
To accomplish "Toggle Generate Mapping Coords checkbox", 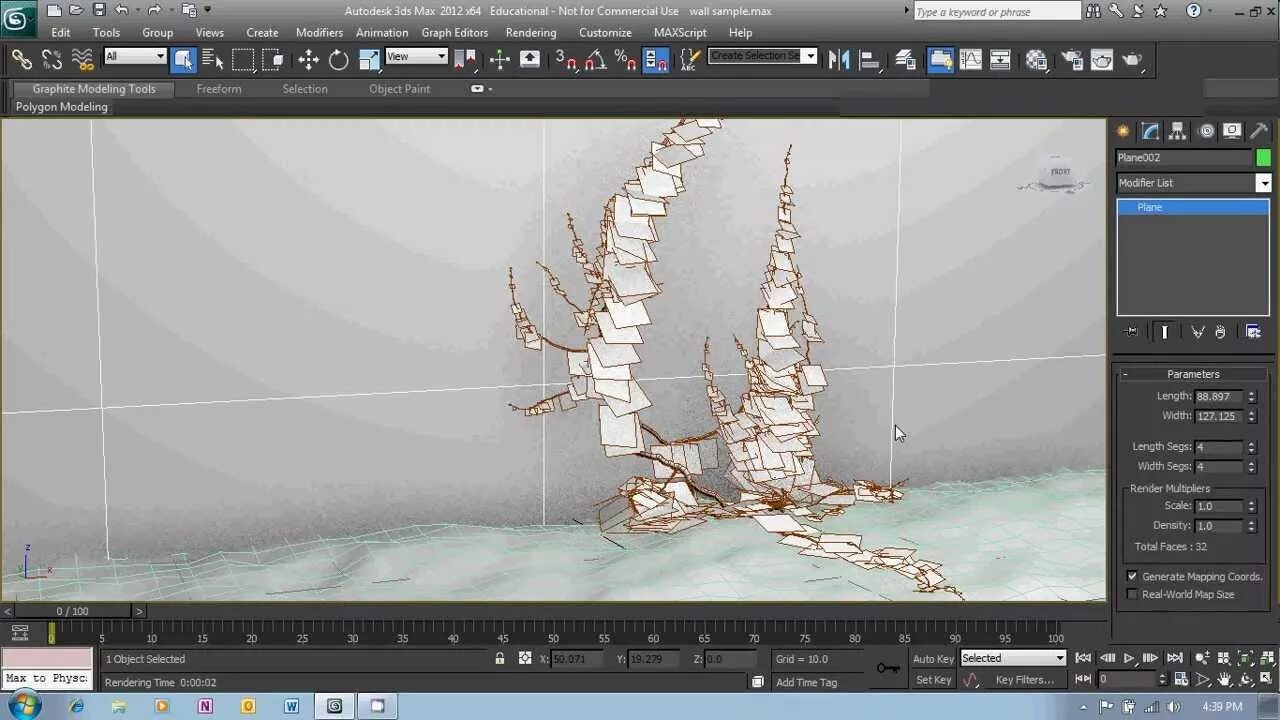I will [1132, 576].
